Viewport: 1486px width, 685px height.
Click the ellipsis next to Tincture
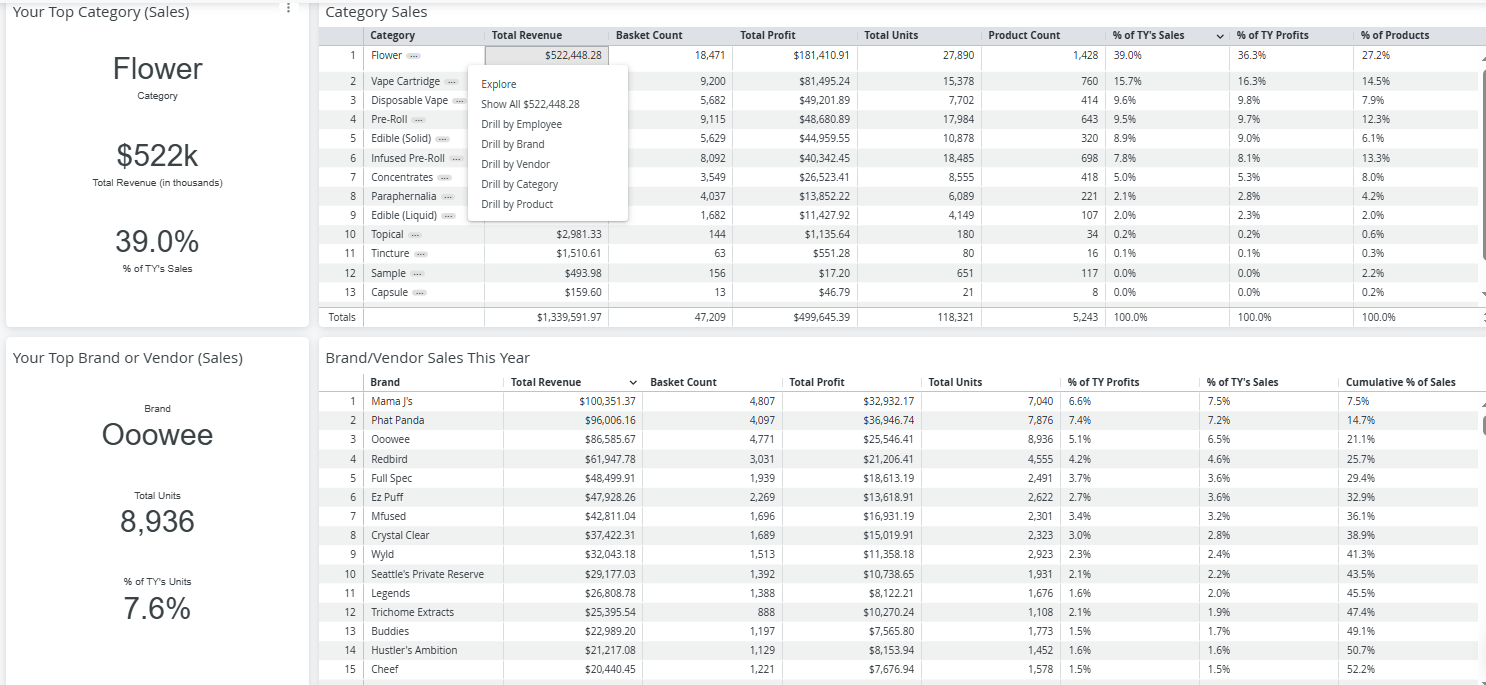click(x=421, y=254)
